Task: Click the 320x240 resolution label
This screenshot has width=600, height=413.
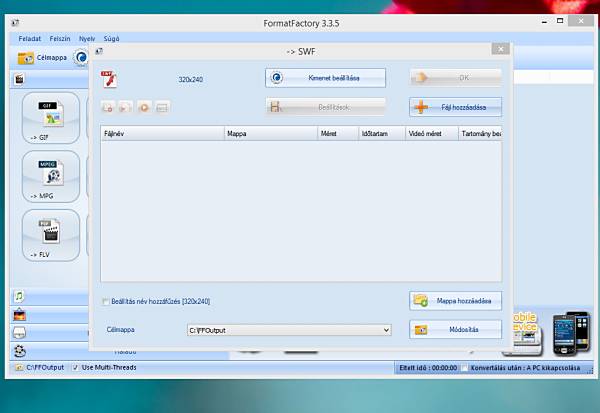Action: [191, 80]
